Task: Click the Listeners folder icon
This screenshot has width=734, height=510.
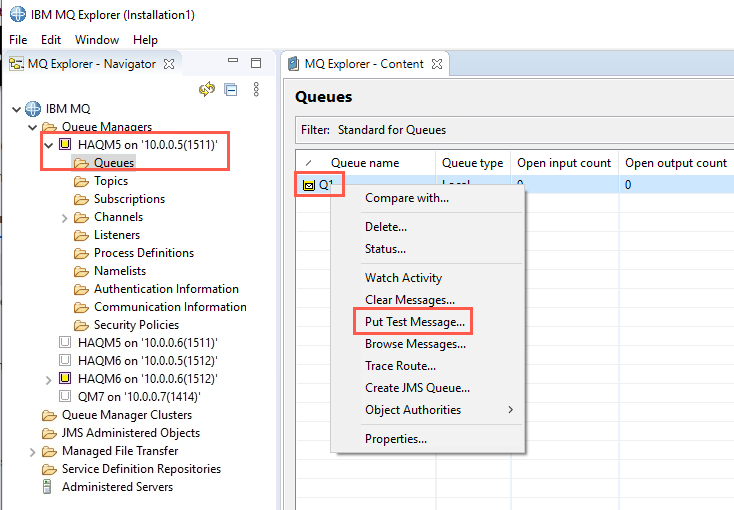Action: [x=81, y=235]
